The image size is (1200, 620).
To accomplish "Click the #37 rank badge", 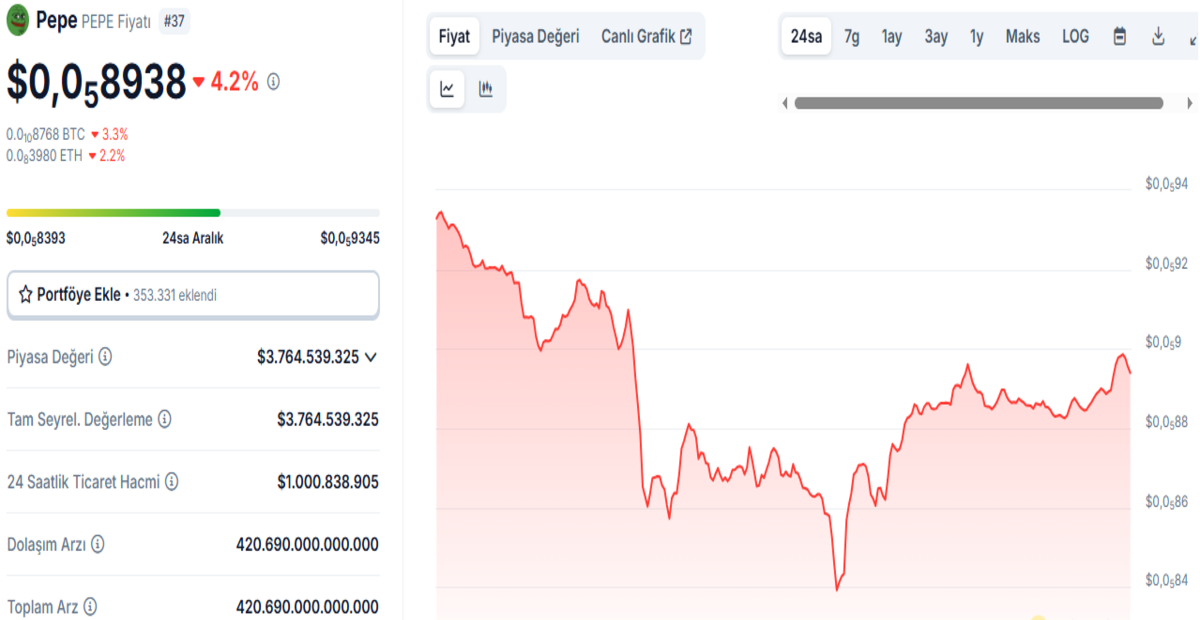I will pyautogui.click(x=174, y=20).
